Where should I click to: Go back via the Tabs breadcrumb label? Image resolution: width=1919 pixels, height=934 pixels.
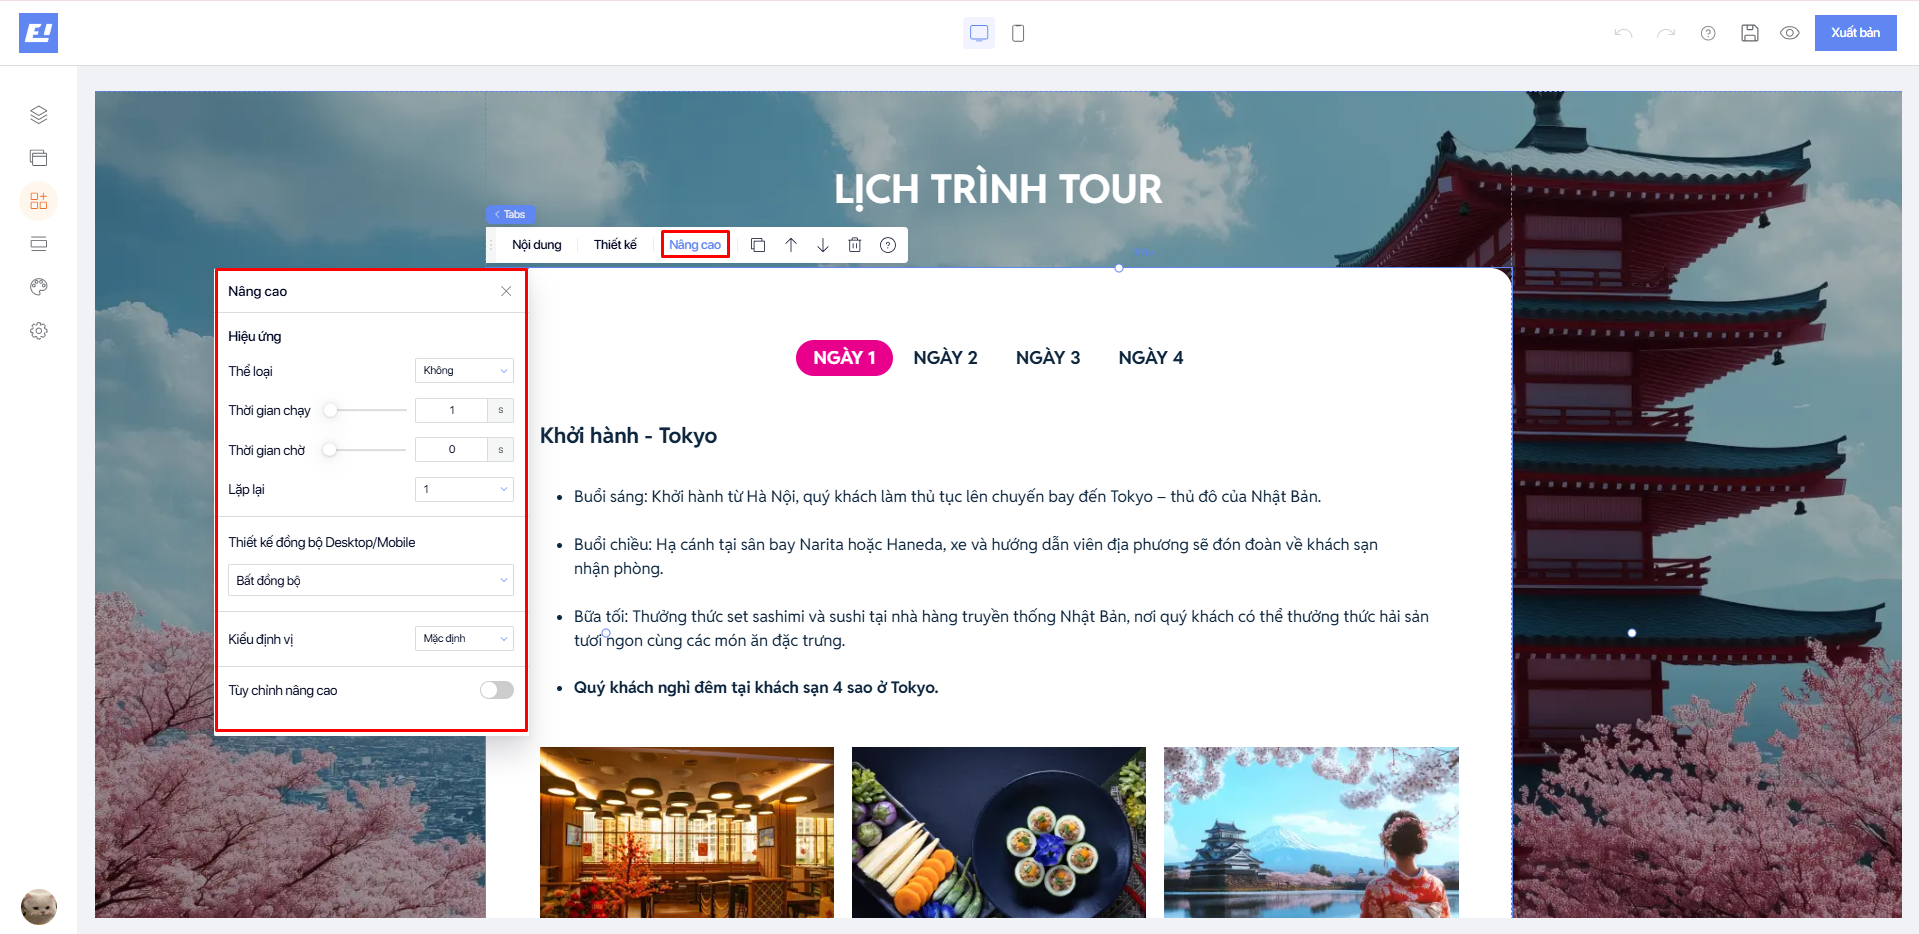pyautogui.click(x=511, y=214)
